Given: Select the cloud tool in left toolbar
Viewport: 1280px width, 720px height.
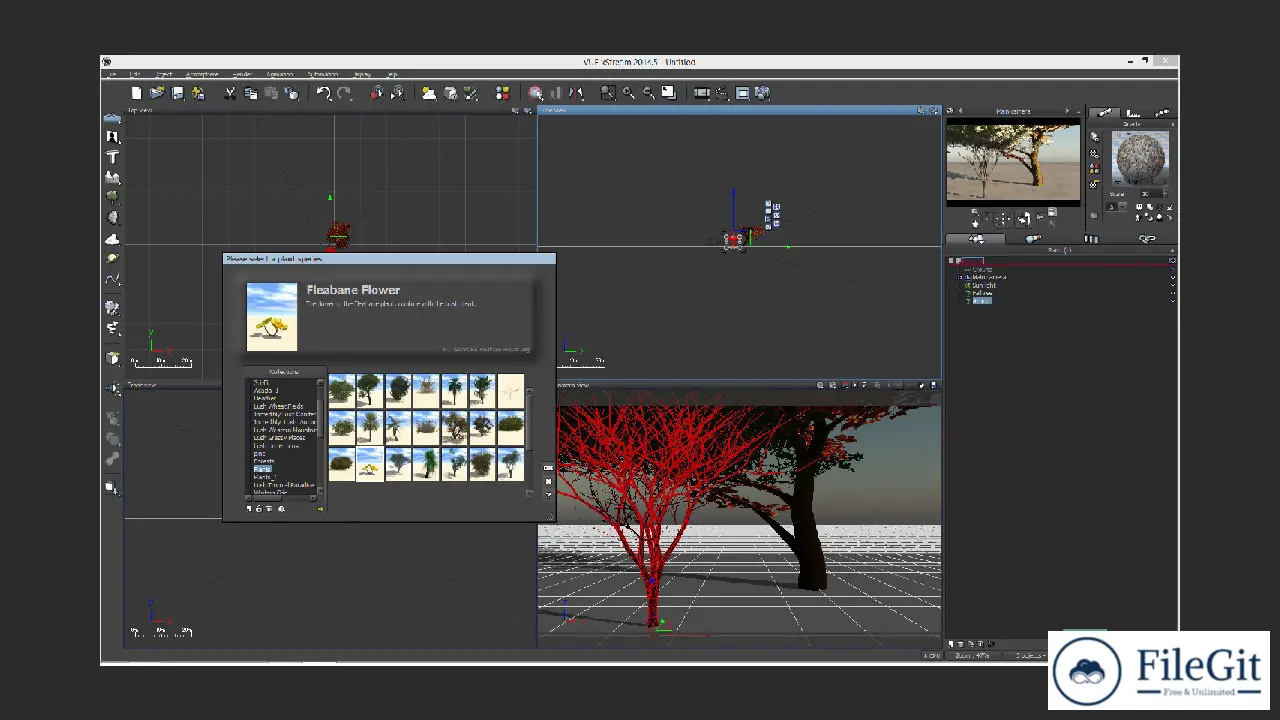Looking at the screenshot, I should pyautogui.click(x=112, y=238).
